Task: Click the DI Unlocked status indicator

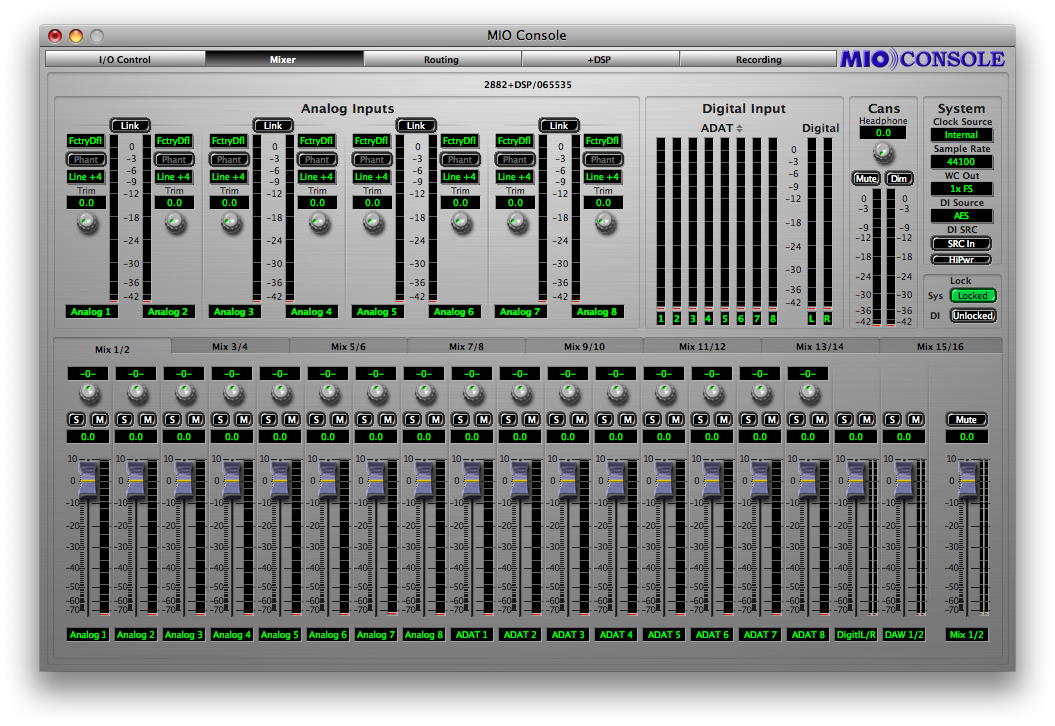Action: coord(973,316)
